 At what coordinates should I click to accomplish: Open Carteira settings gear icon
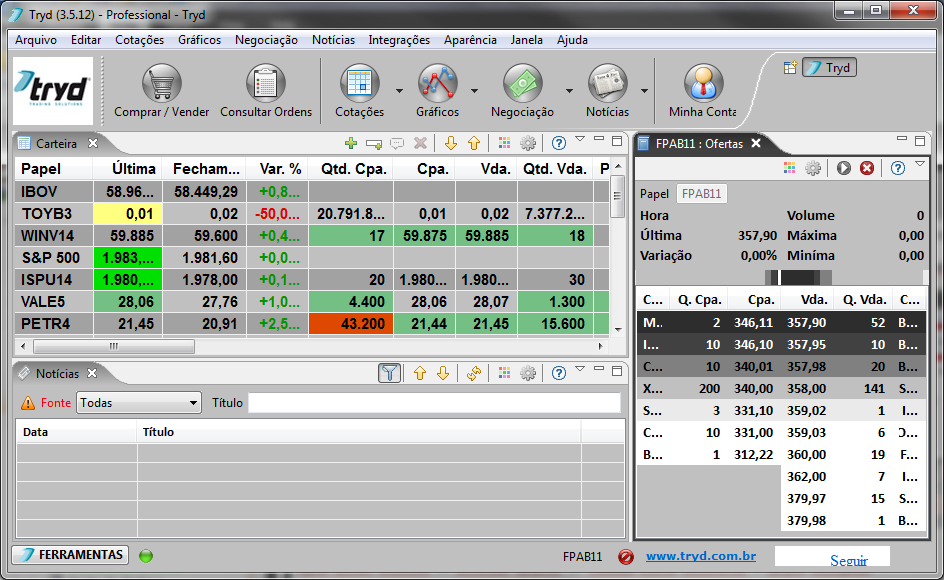pyautogui.click(x=527, y=143)
